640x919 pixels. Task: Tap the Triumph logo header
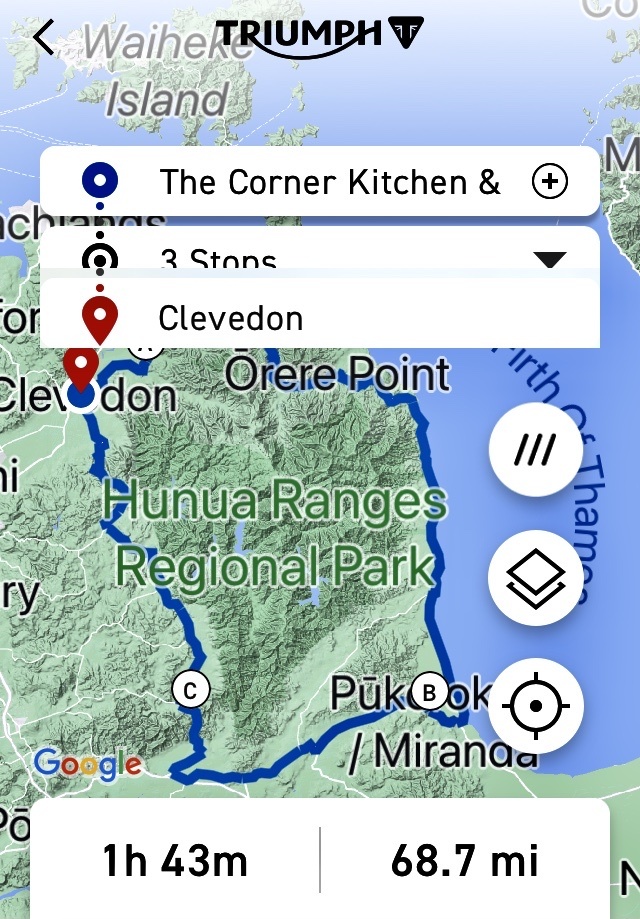(320, 38)
